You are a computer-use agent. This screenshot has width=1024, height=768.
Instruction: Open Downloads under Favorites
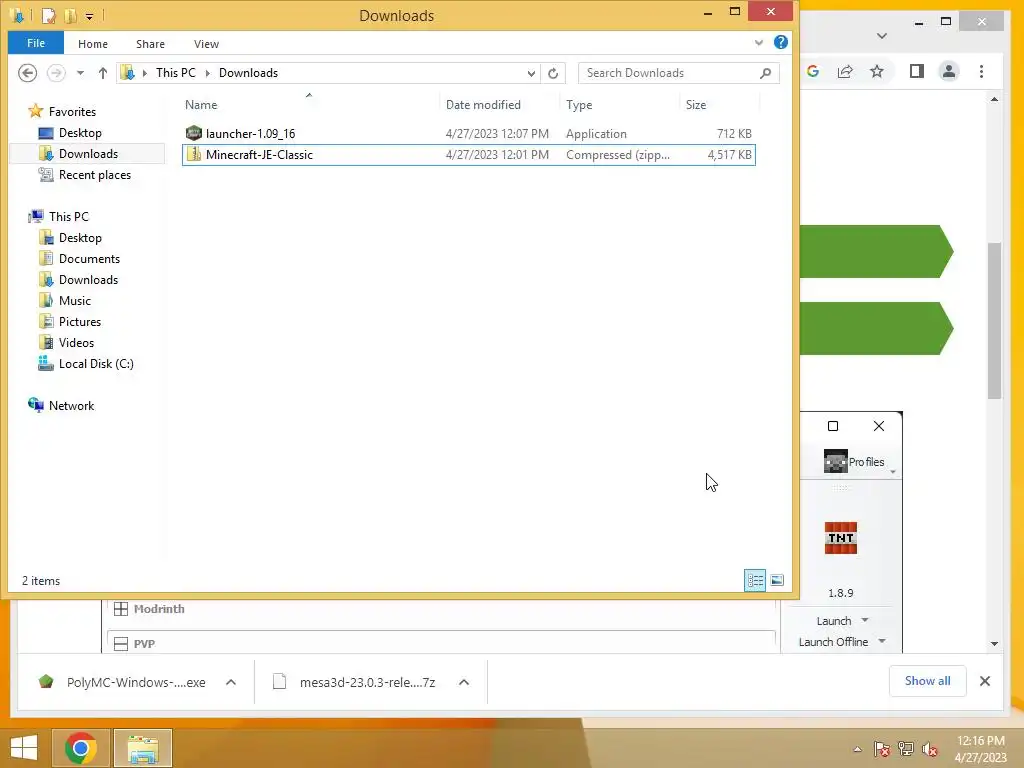coord(88,153)
